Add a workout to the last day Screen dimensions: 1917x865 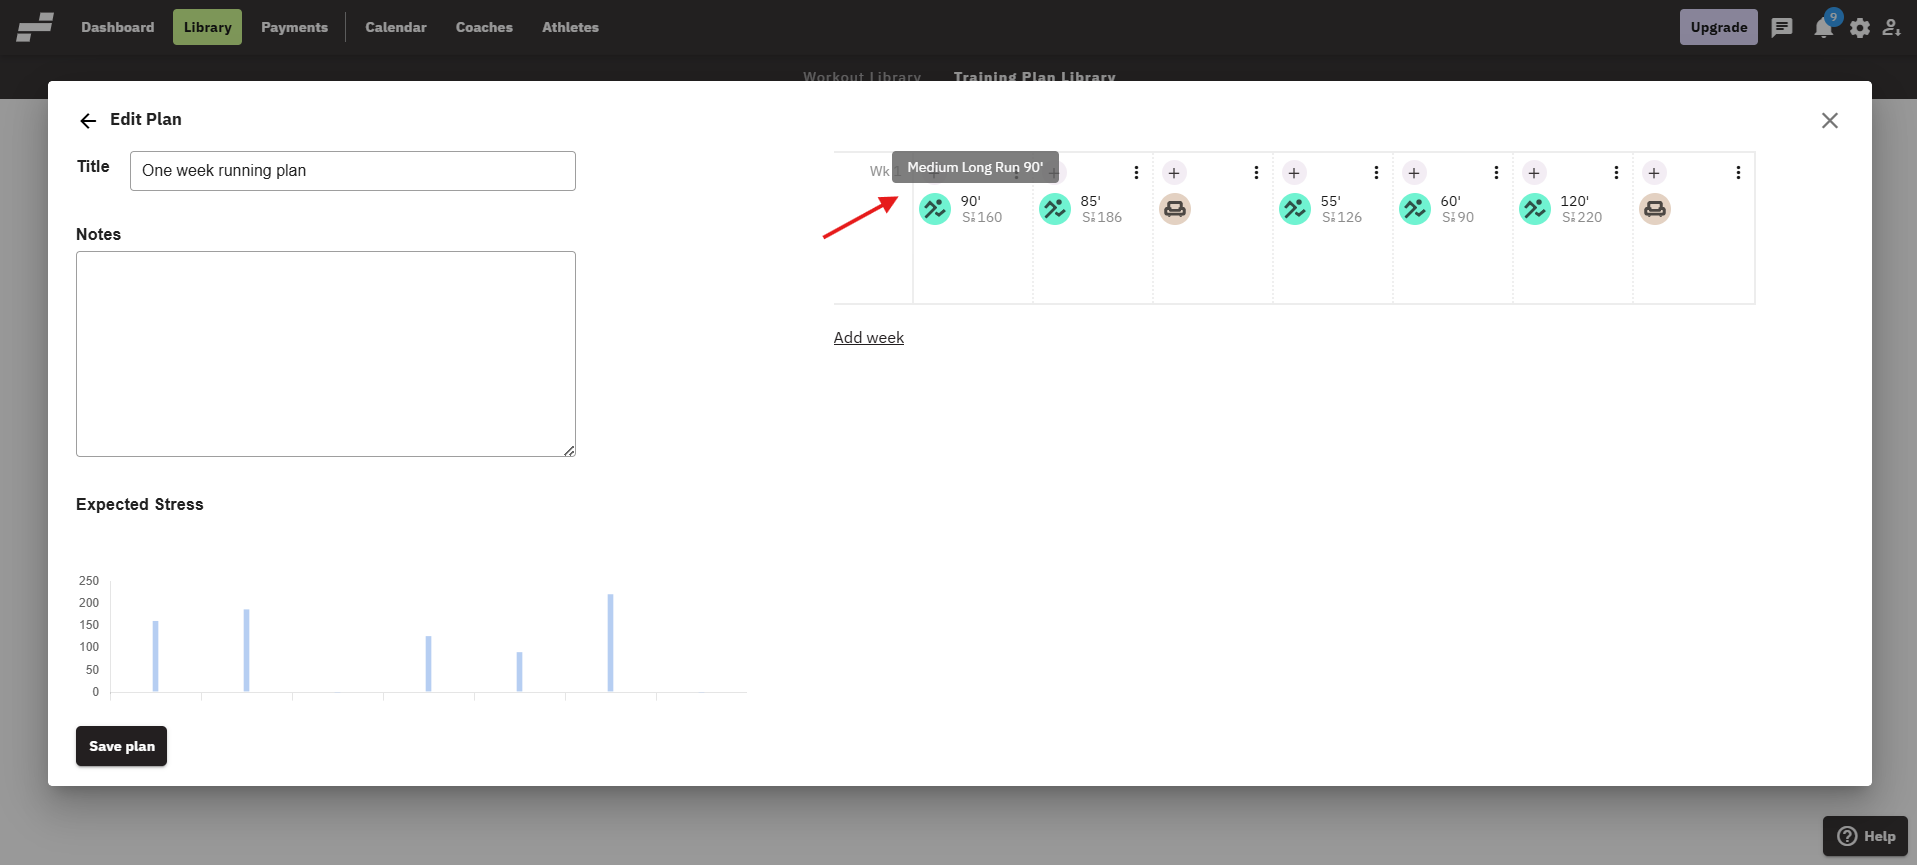[x=1654, y=173]
